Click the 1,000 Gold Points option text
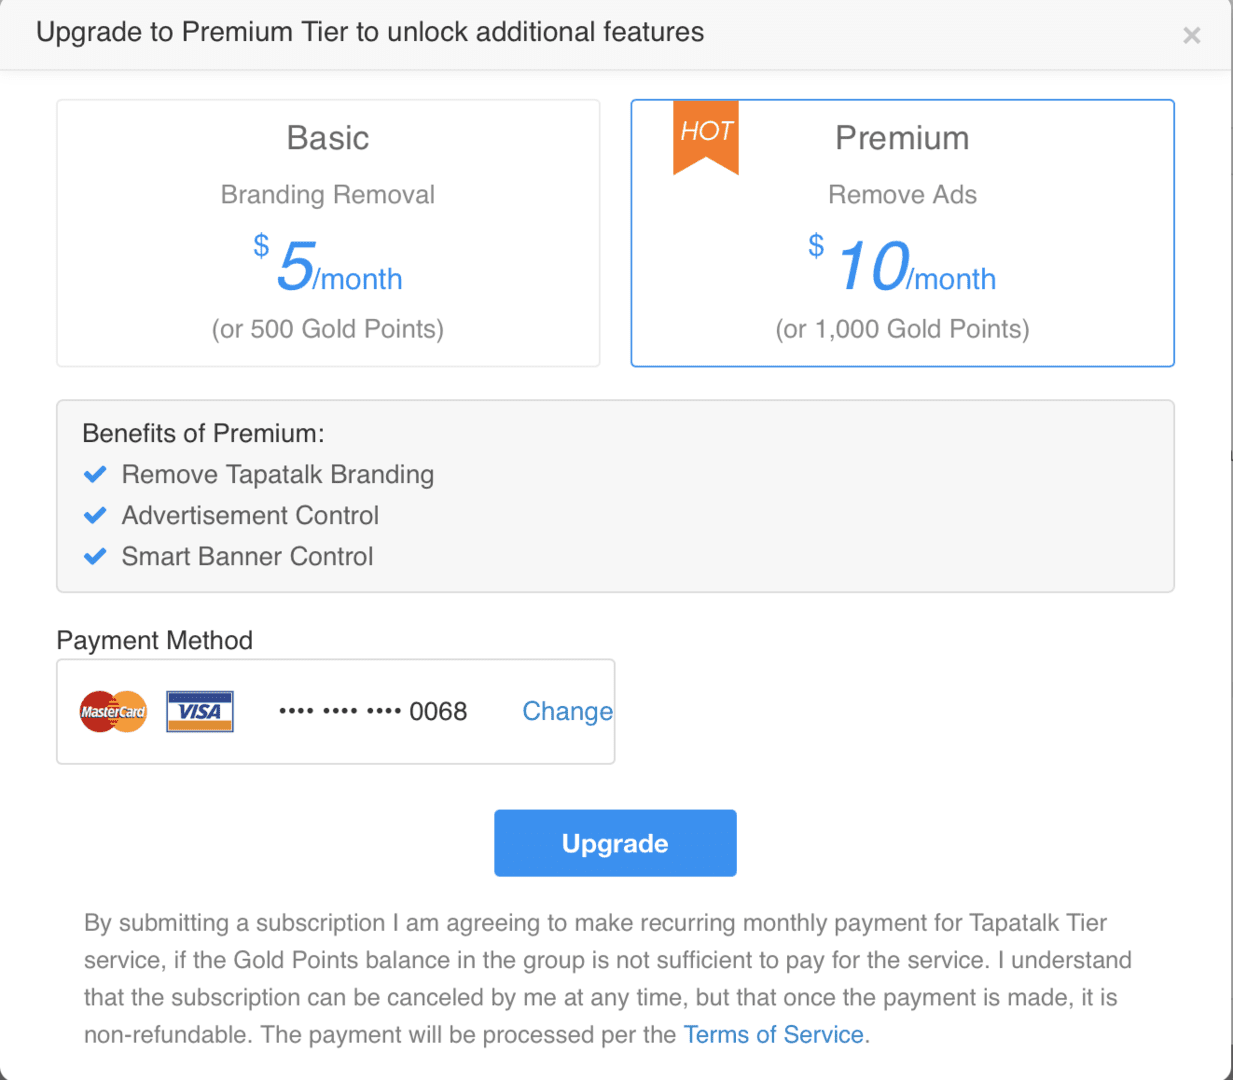Screen dimensions: 1233x1080 point(902,329)
